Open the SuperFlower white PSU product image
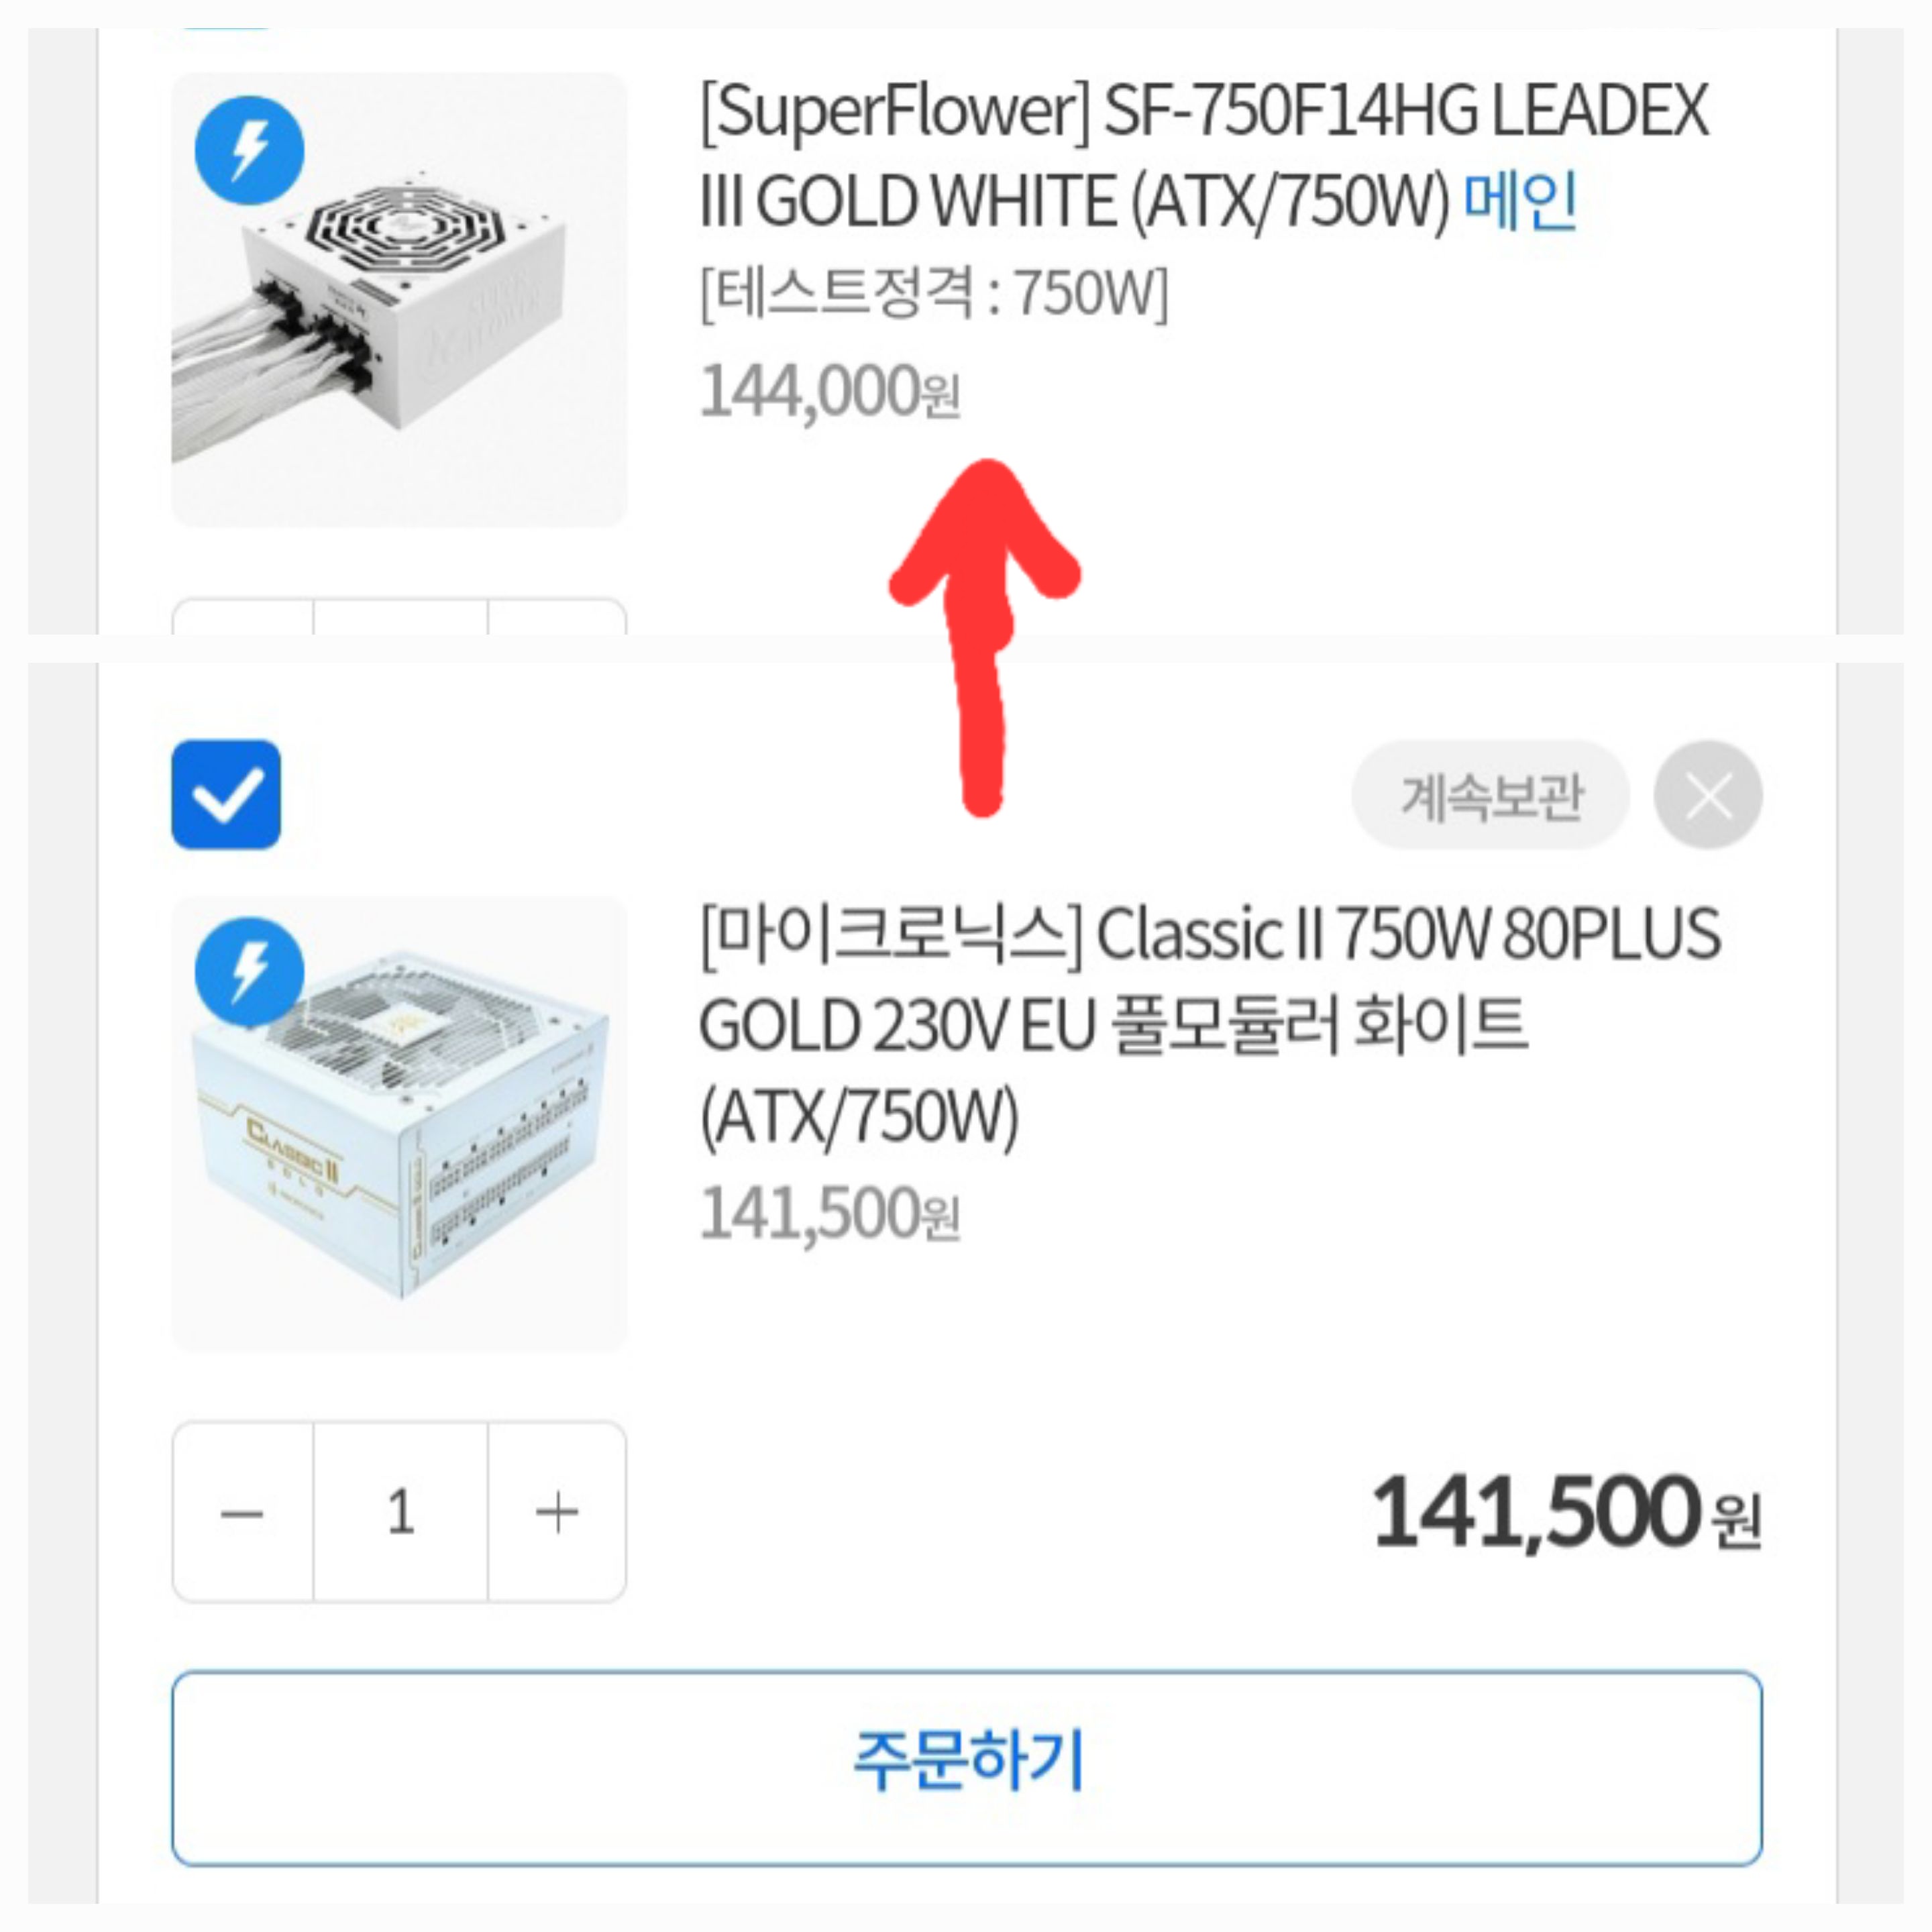Image resolution: width=1932 pixels, height=1932 pixels. (399, 300)
